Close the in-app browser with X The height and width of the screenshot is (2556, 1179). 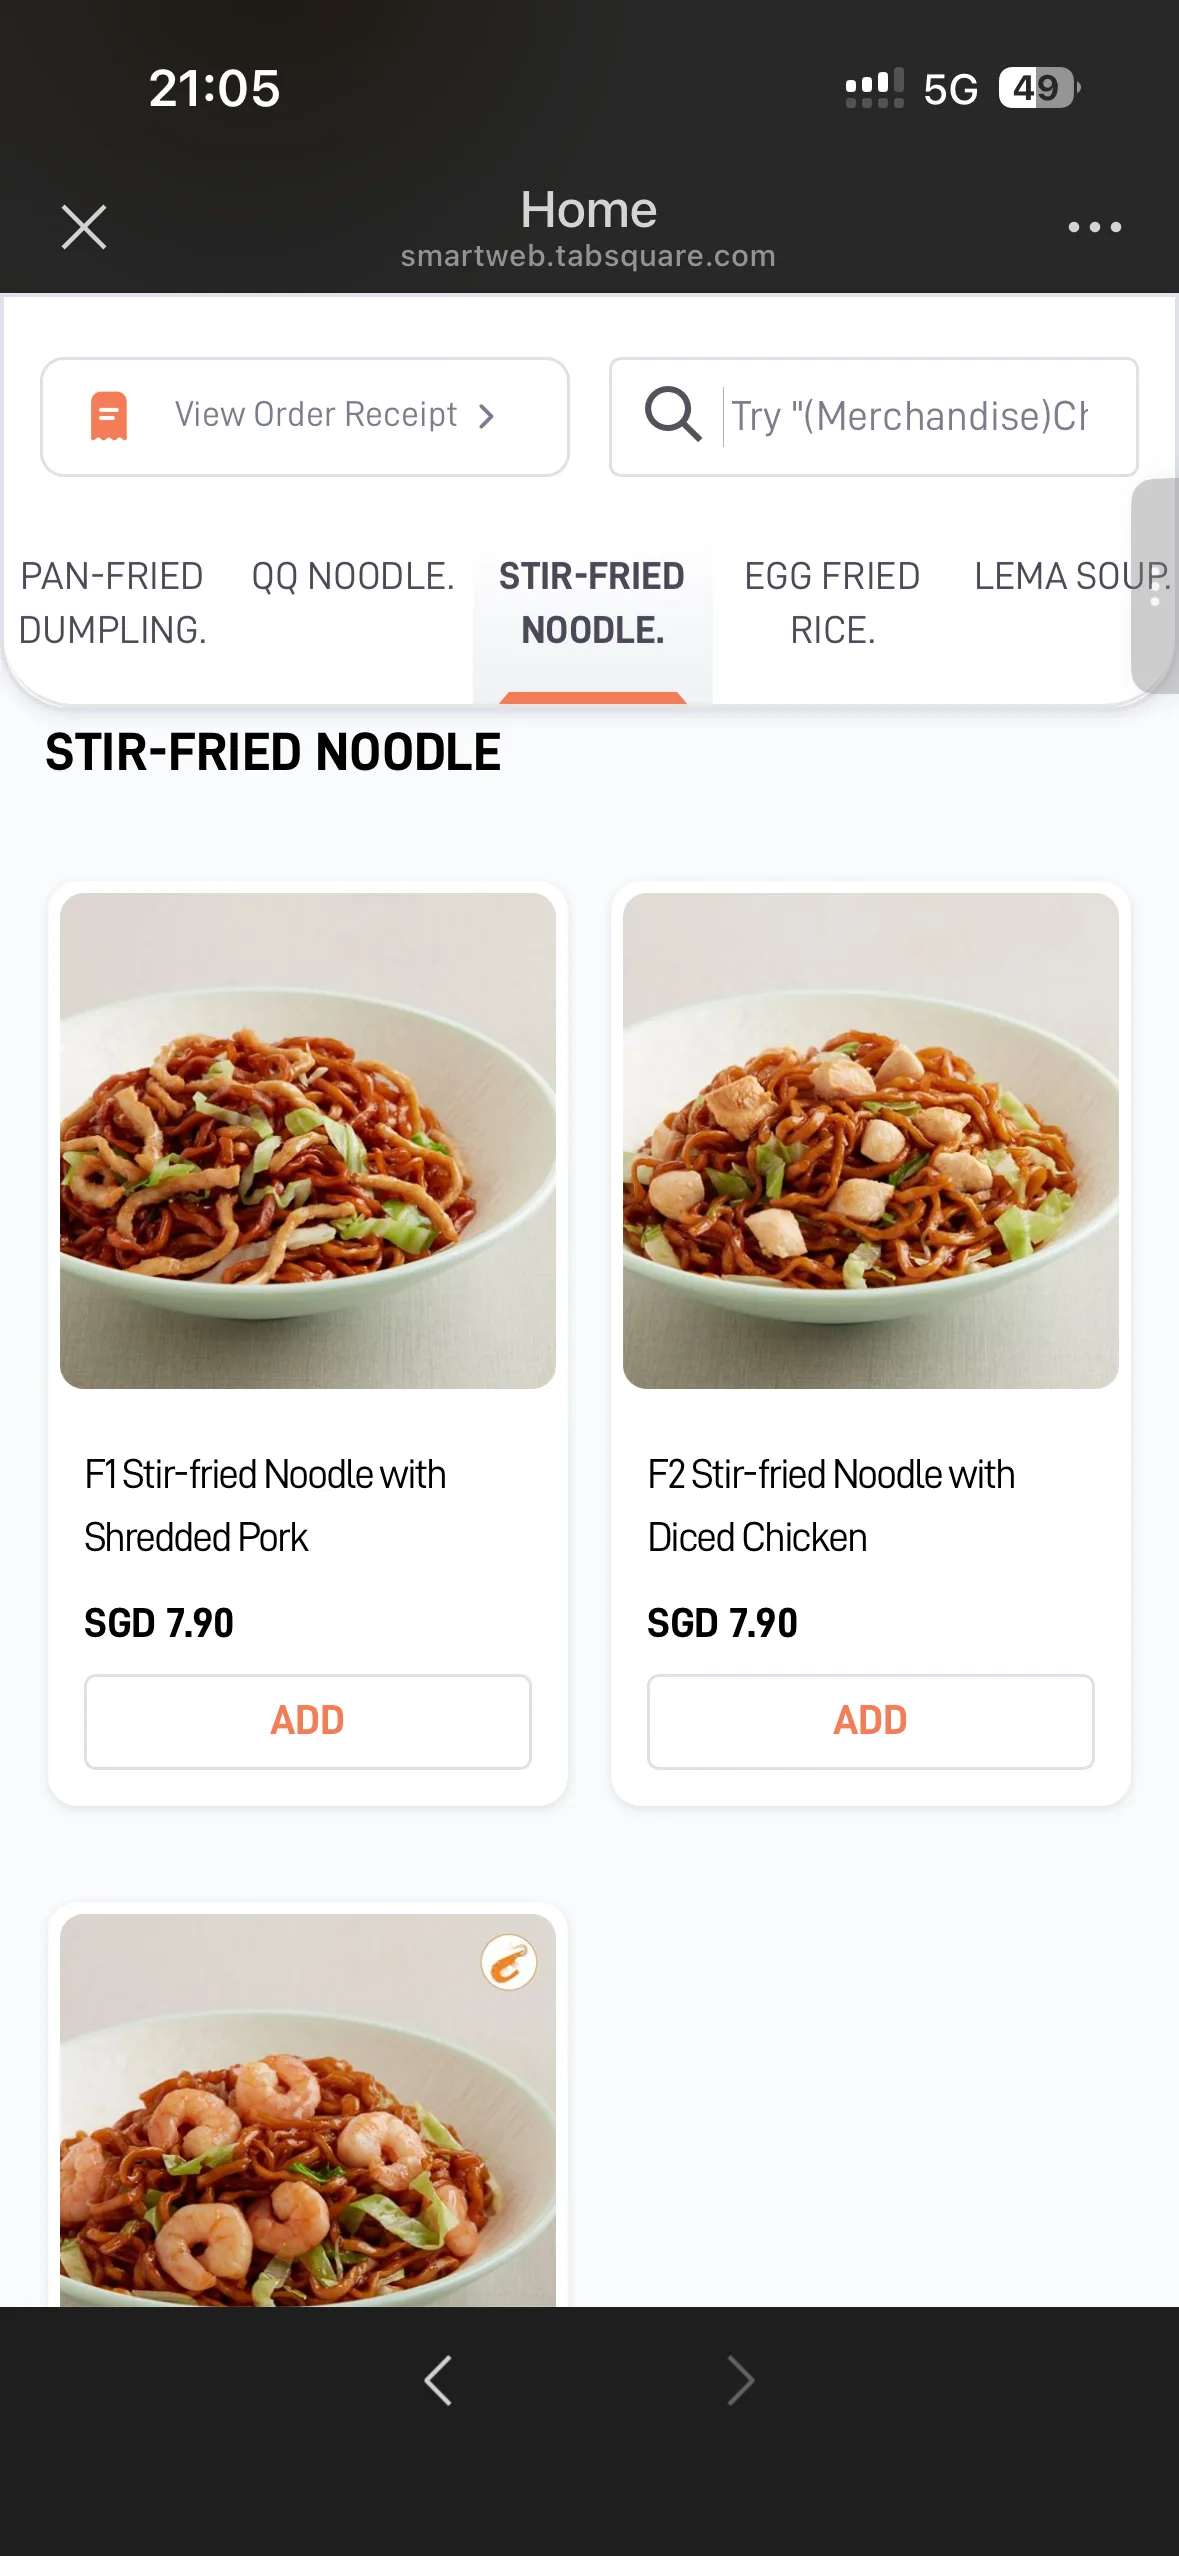pyautogui.click(x=84, y=227)
